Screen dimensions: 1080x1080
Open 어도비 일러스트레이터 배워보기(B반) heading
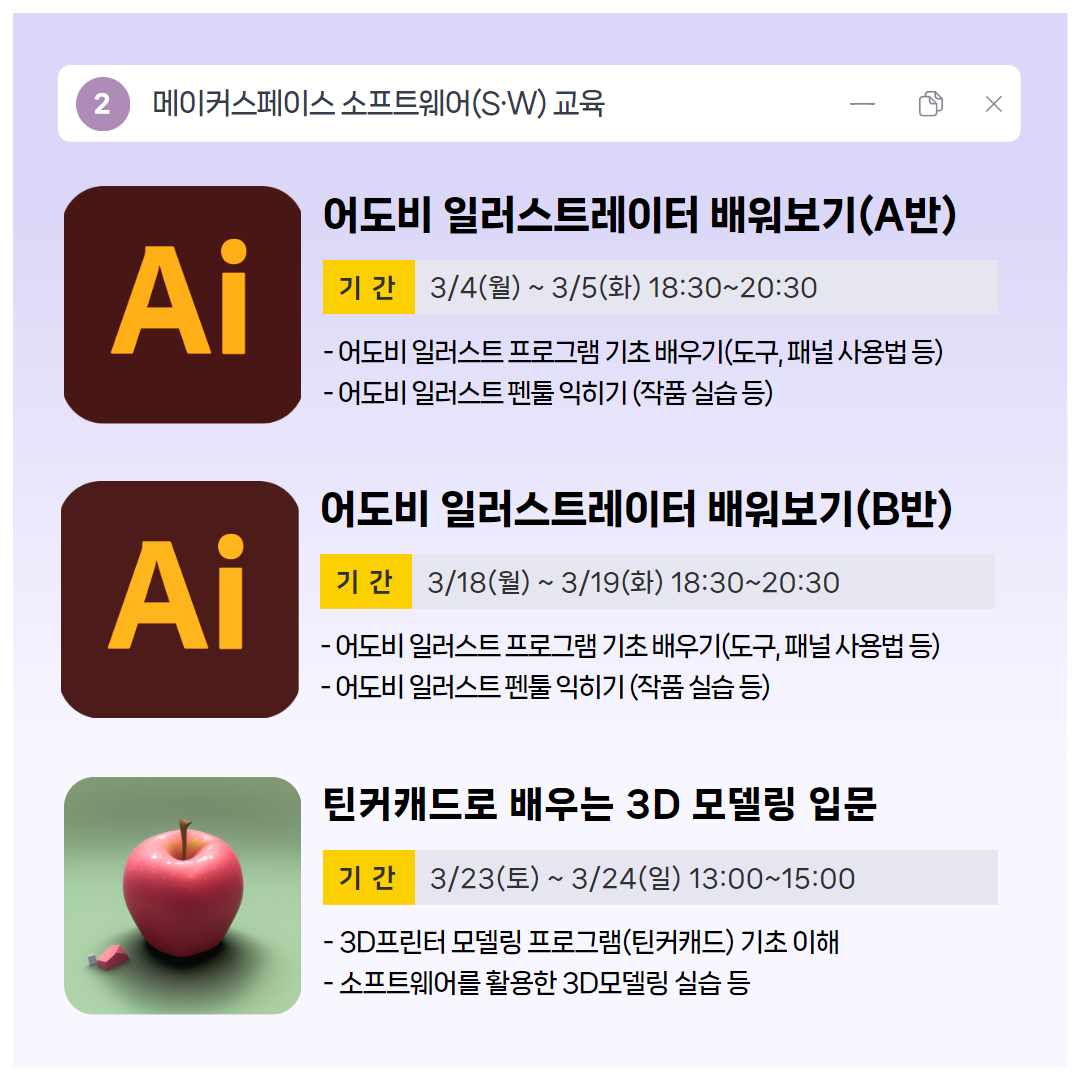[637, 510]
